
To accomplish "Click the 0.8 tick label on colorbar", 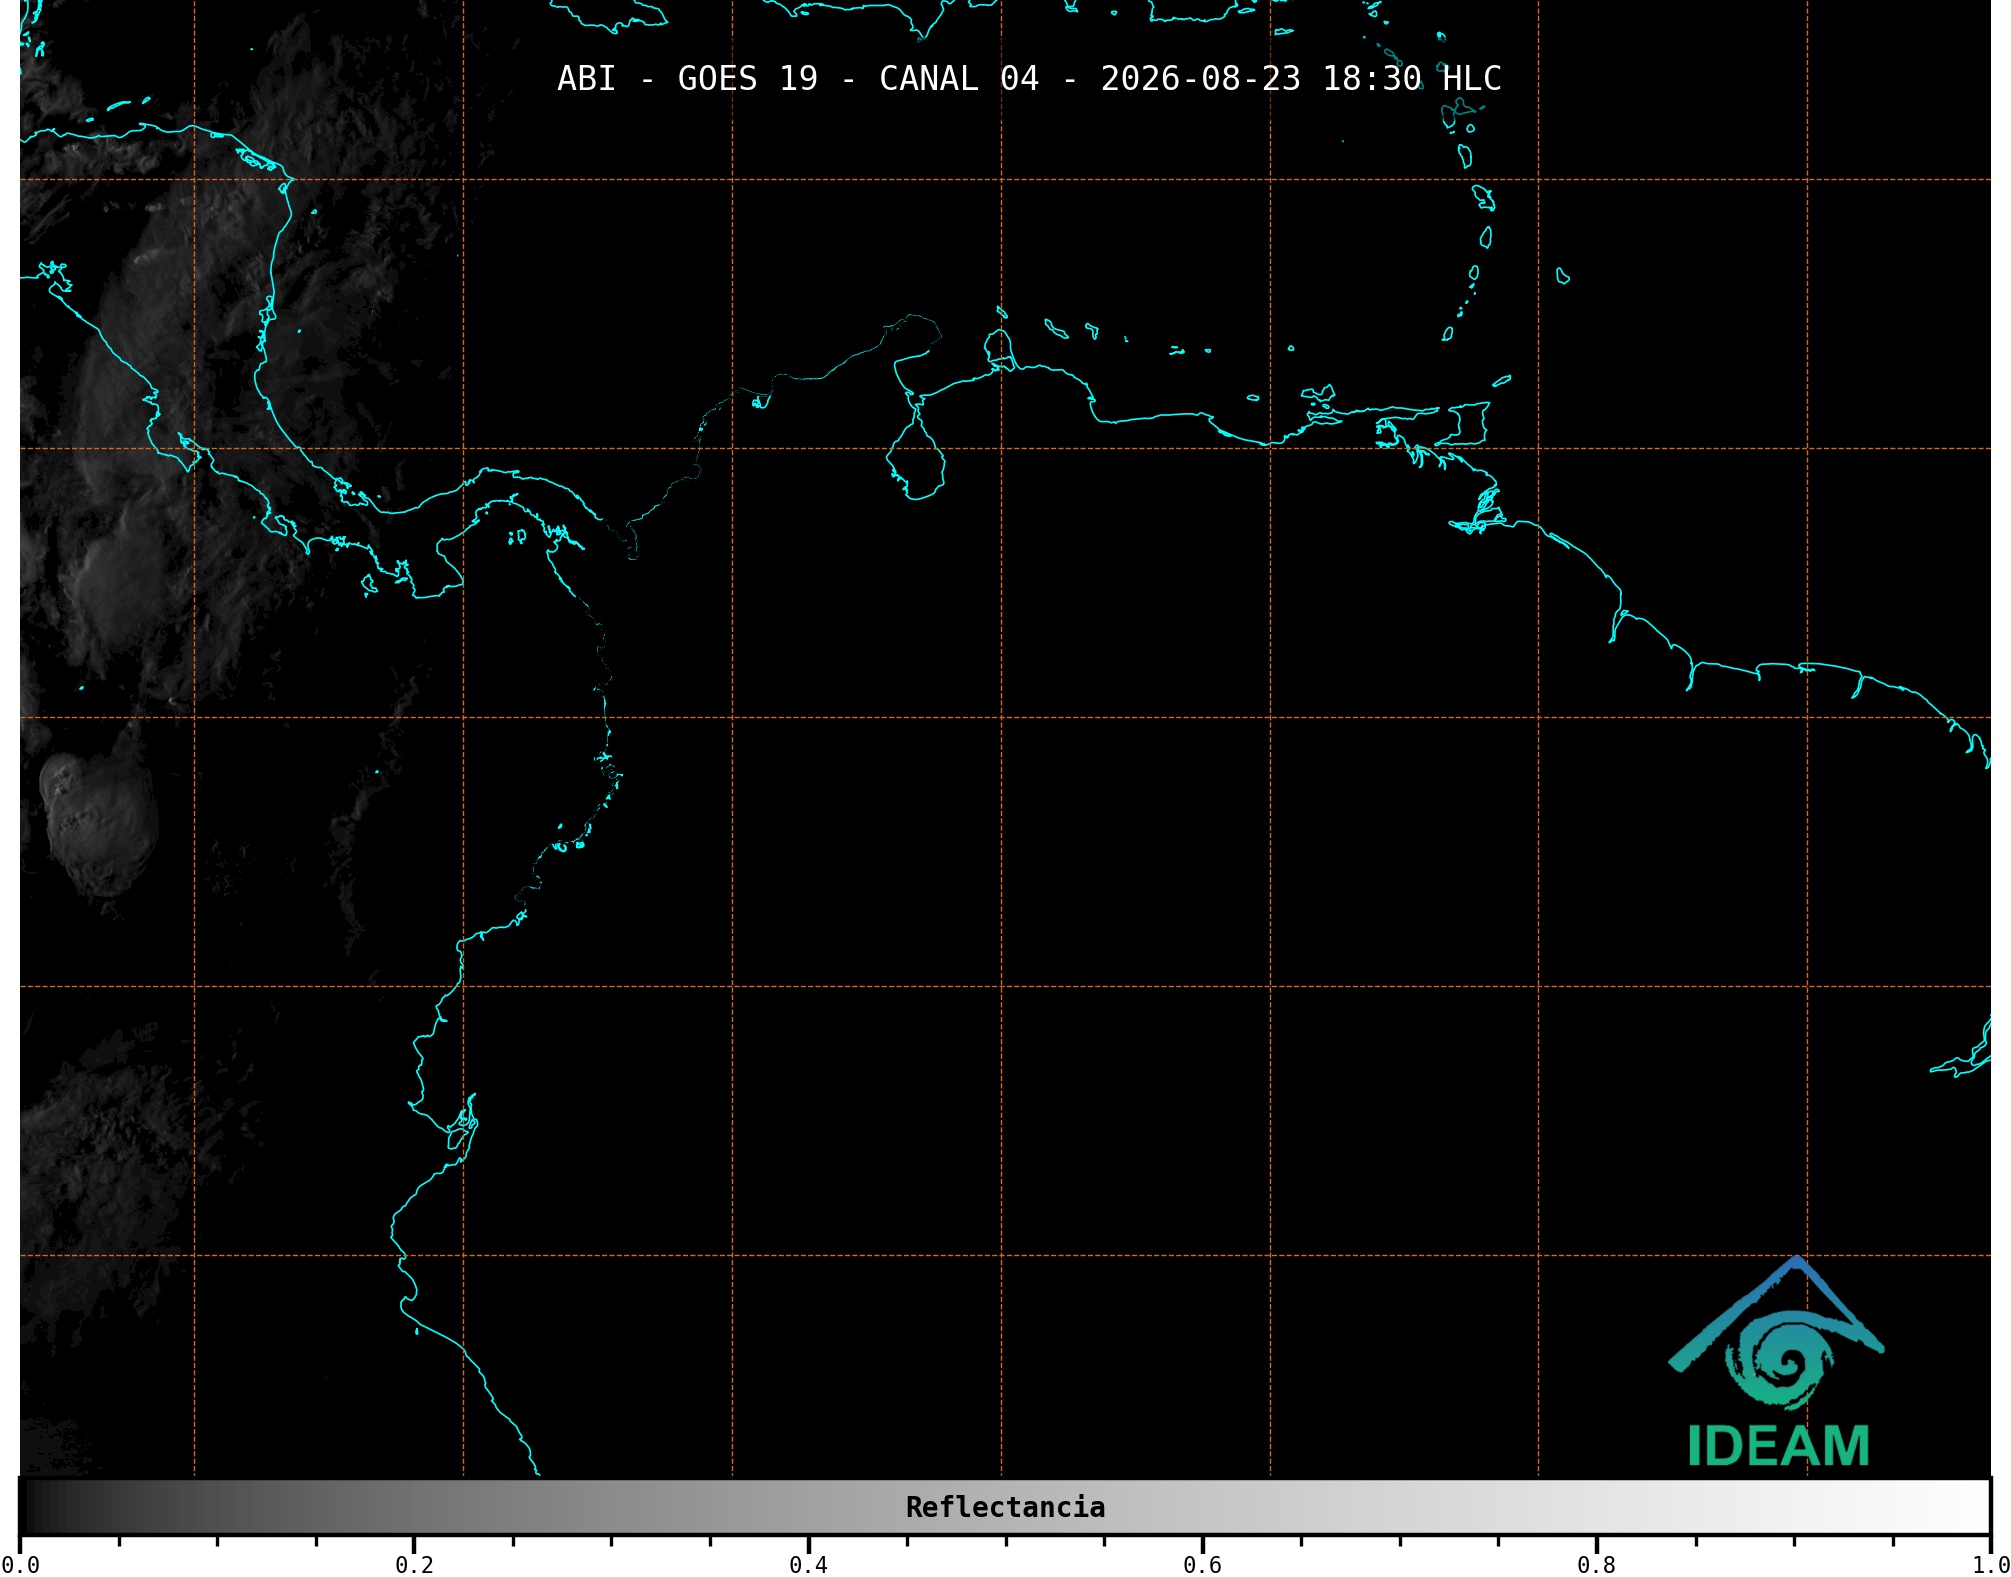I will click(1596, 1565).
